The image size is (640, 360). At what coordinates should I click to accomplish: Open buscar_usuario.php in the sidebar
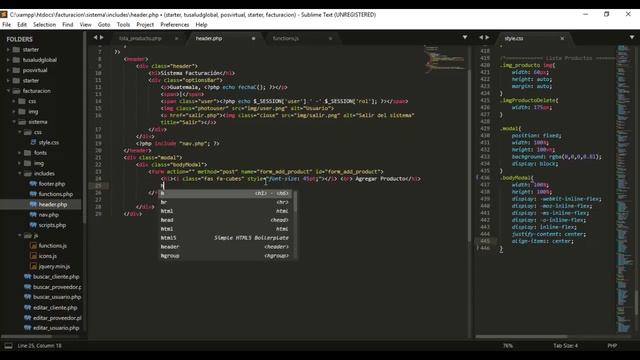(x=57, y=297)
